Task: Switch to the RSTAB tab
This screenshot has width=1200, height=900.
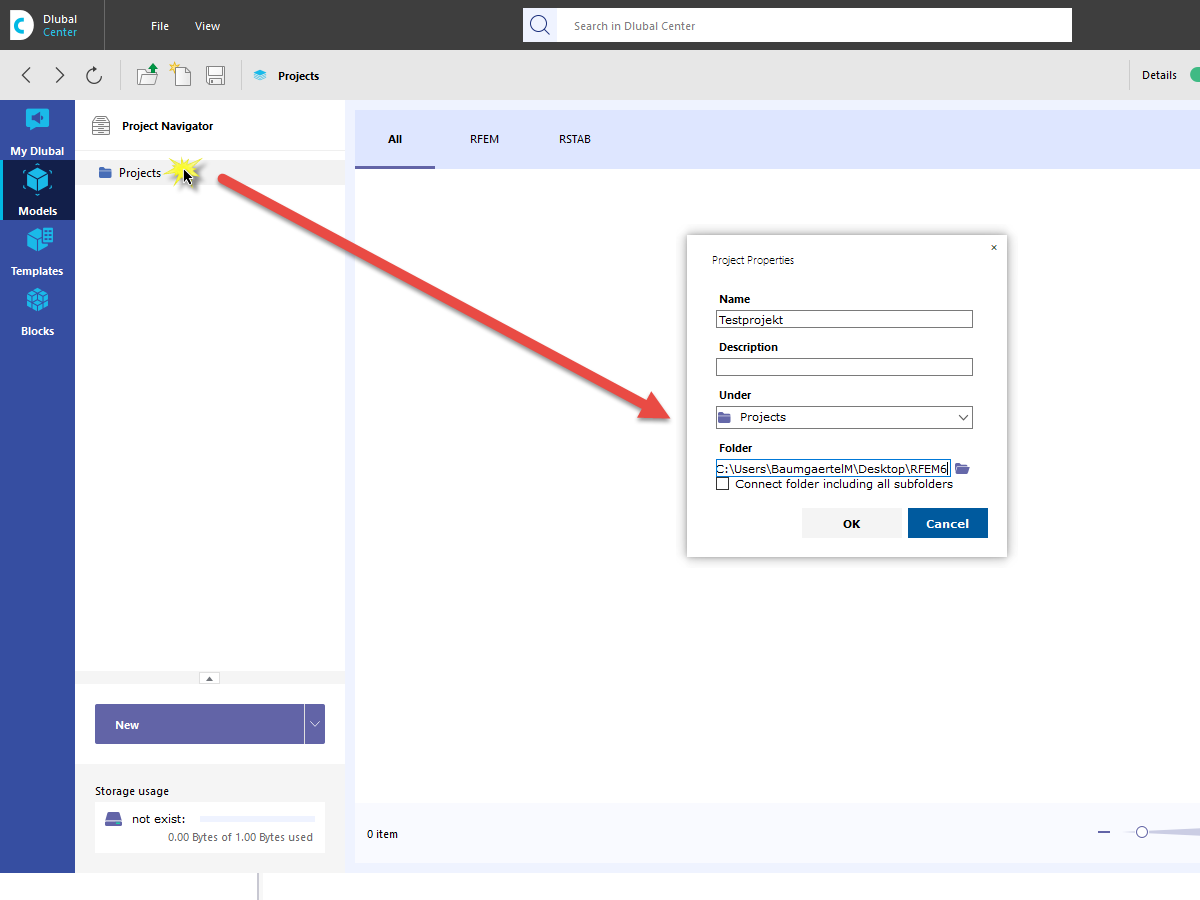Action: [575, 139]
